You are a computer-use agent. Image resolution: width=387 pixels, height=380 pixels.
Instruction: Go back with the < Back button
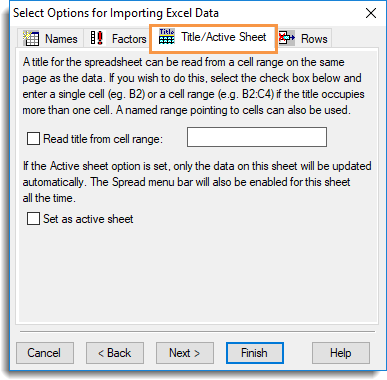point(115,353)
